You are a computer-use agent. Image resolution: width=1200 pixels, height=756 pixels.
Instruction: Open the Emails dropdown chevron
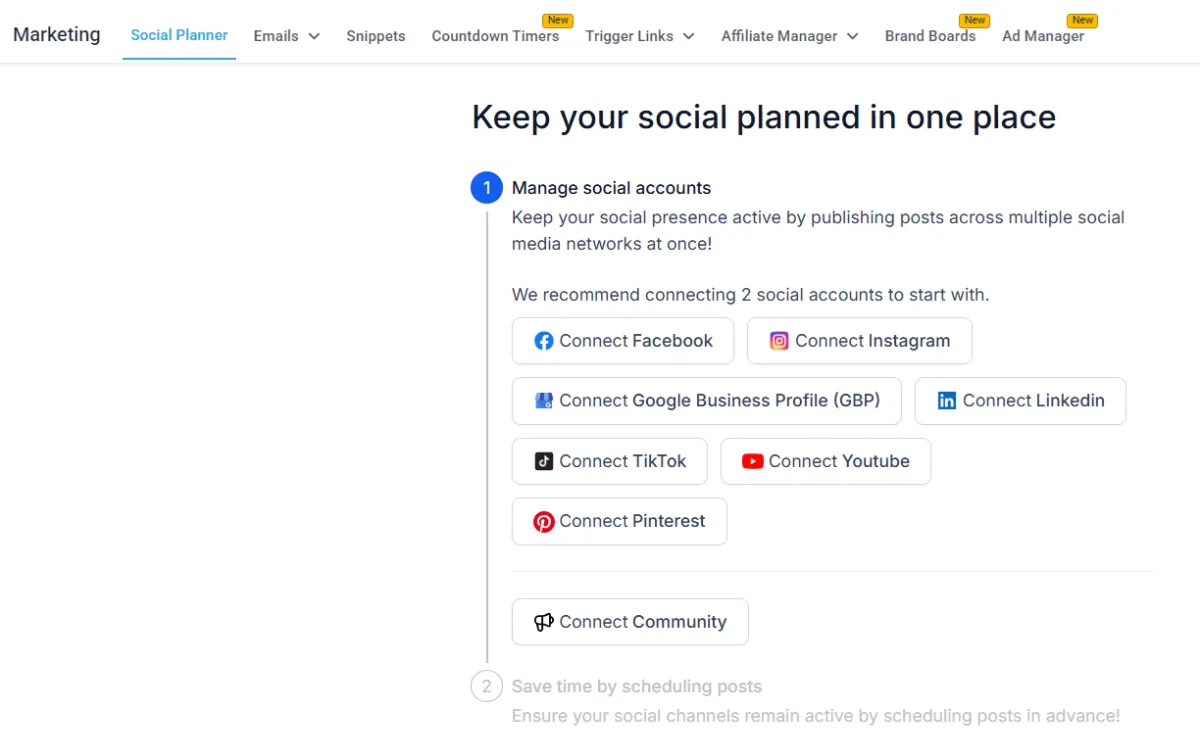(x=314, y=36)
